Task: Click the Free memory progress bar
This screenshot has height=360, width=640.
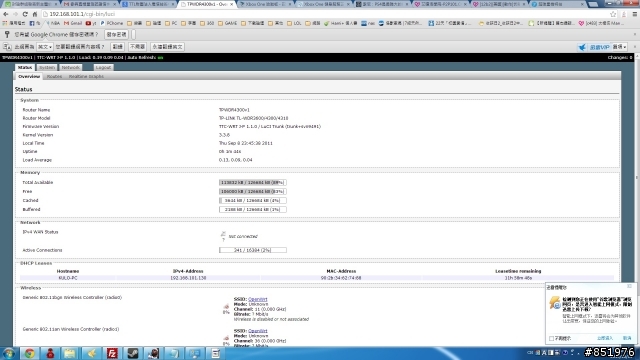Action: [253, 191]
